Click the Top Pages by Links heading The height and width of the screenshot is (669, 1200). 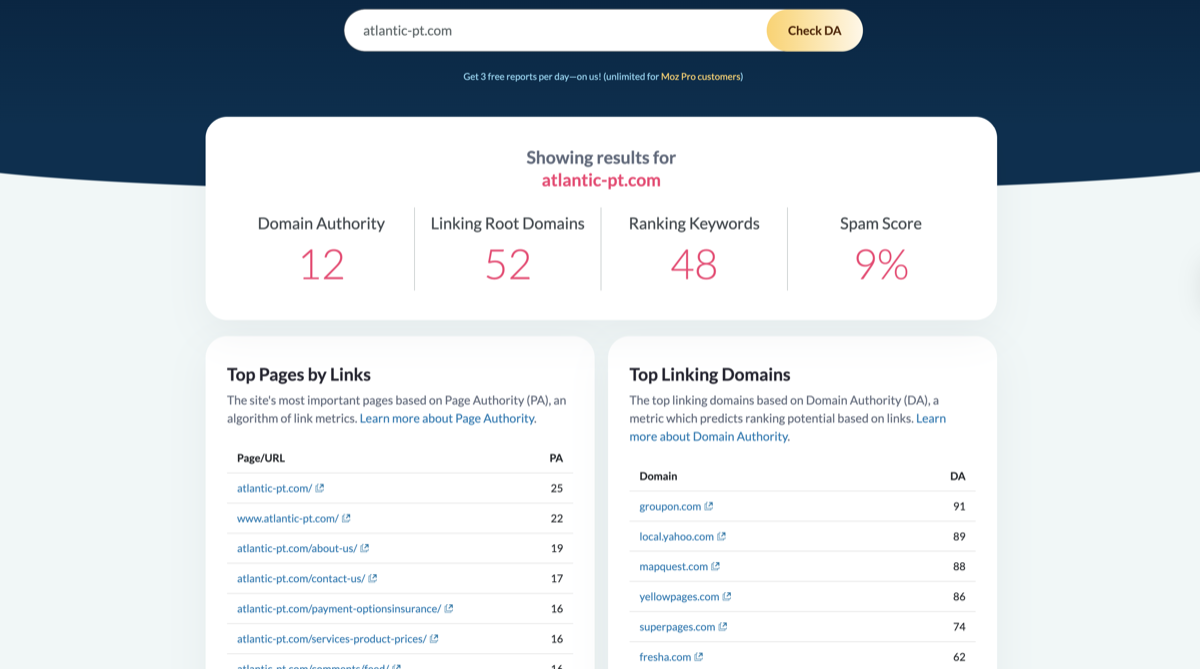pos(299,374)
